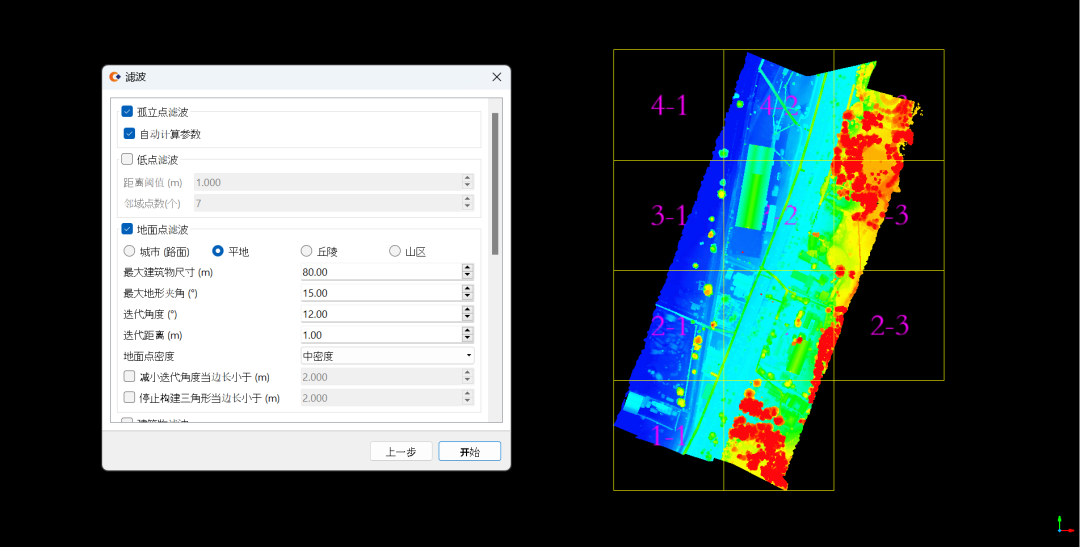Screen dimensions: 1080x547
Task: Click the app logo in the 滤波 title bar
Action: [116, 77]
